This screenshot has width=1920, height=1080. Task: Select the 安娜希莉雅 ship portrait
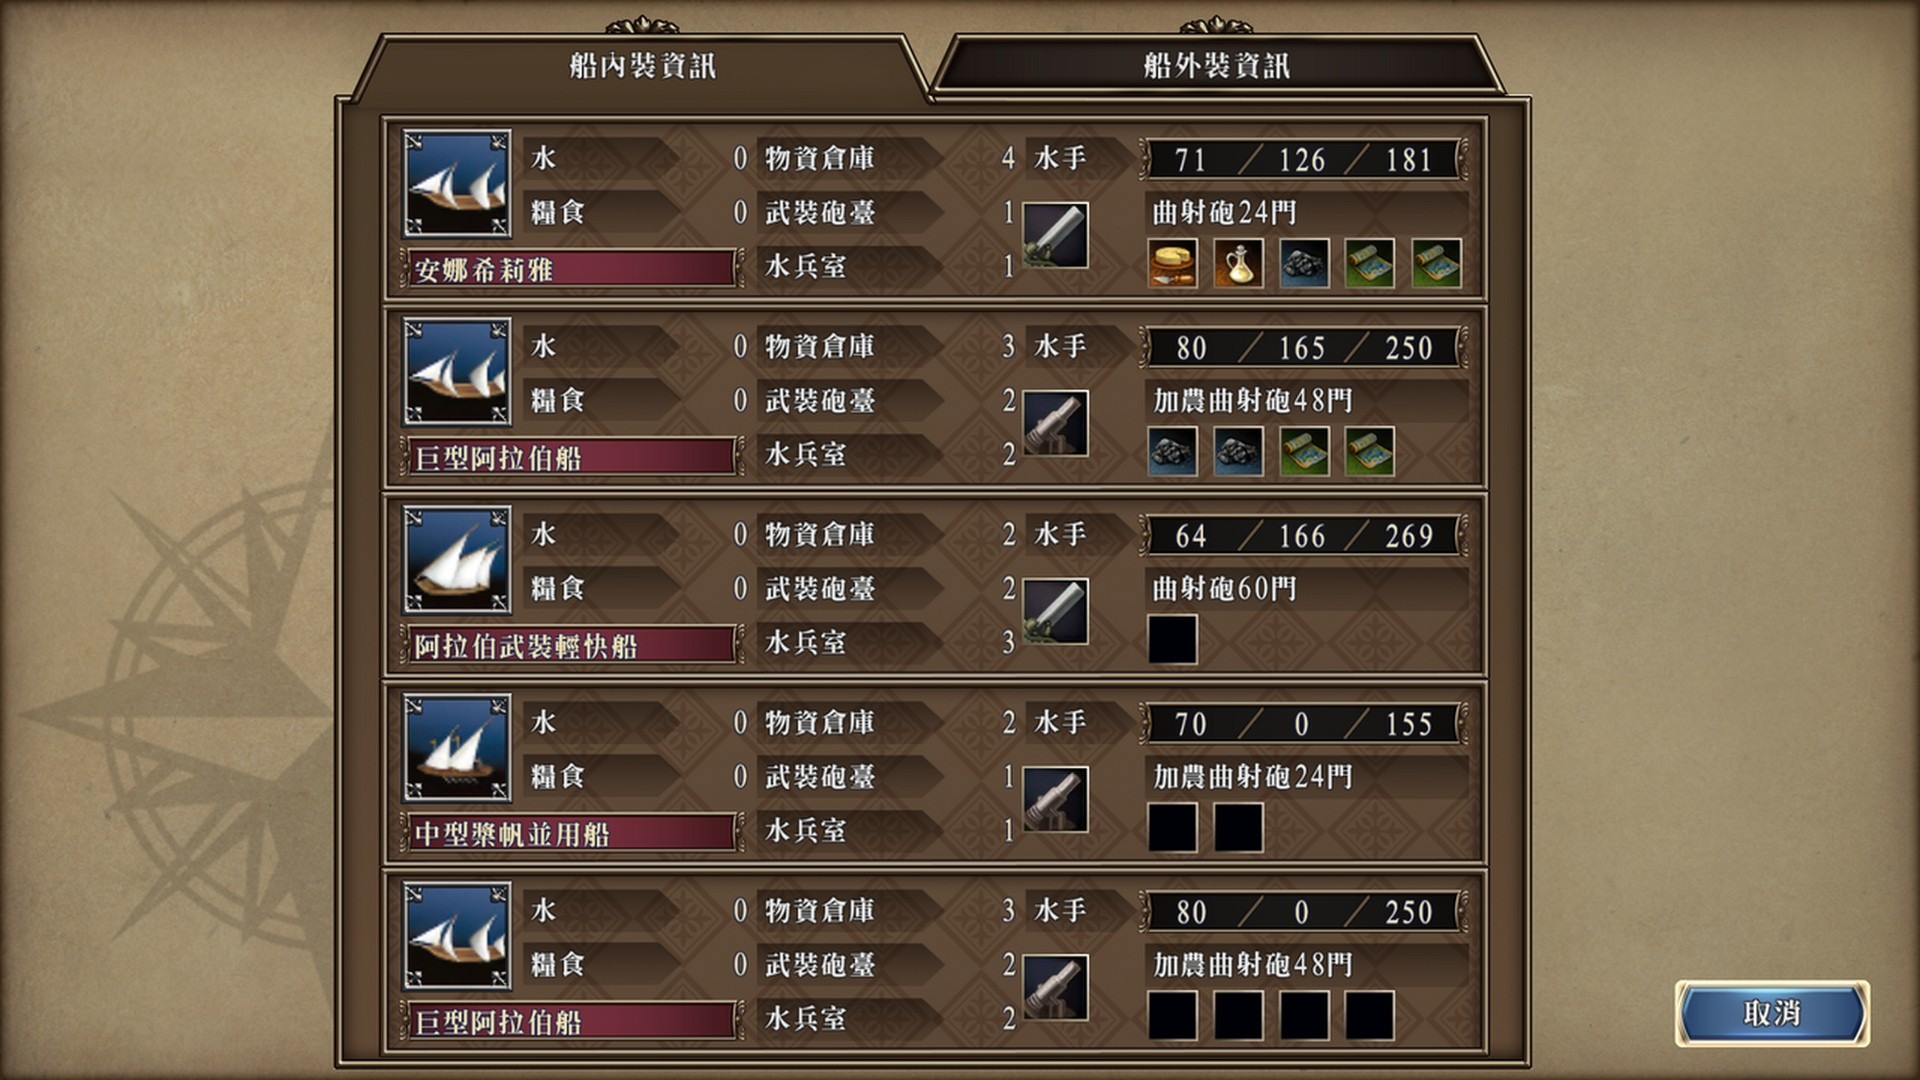click(457, 183)
